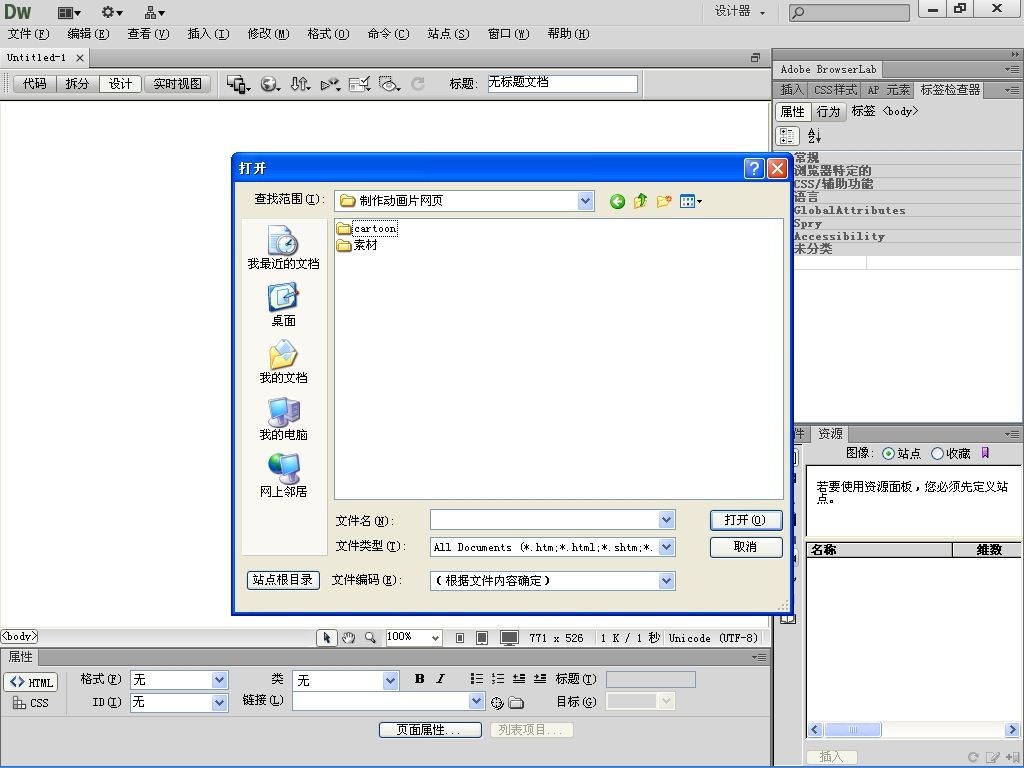Open the Insert menu
This screenshot has width=1024, height=768.
208,34
